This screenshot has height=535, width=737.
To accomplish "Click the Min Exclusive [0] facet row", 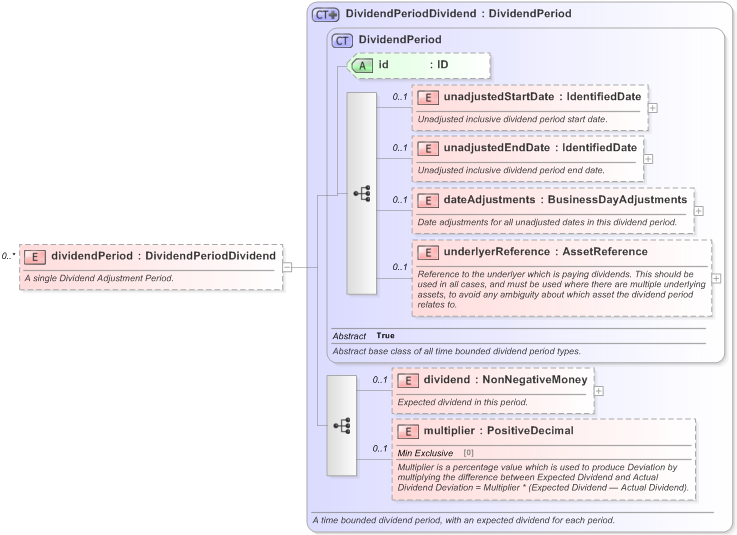I will pyautogui.click(x=545, y=453).
